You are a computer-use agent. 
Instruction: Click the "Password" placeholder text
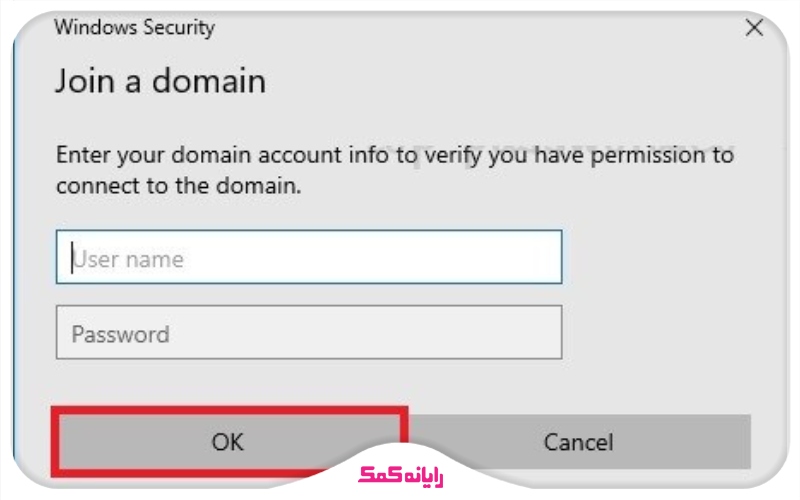tap(120, 334)
